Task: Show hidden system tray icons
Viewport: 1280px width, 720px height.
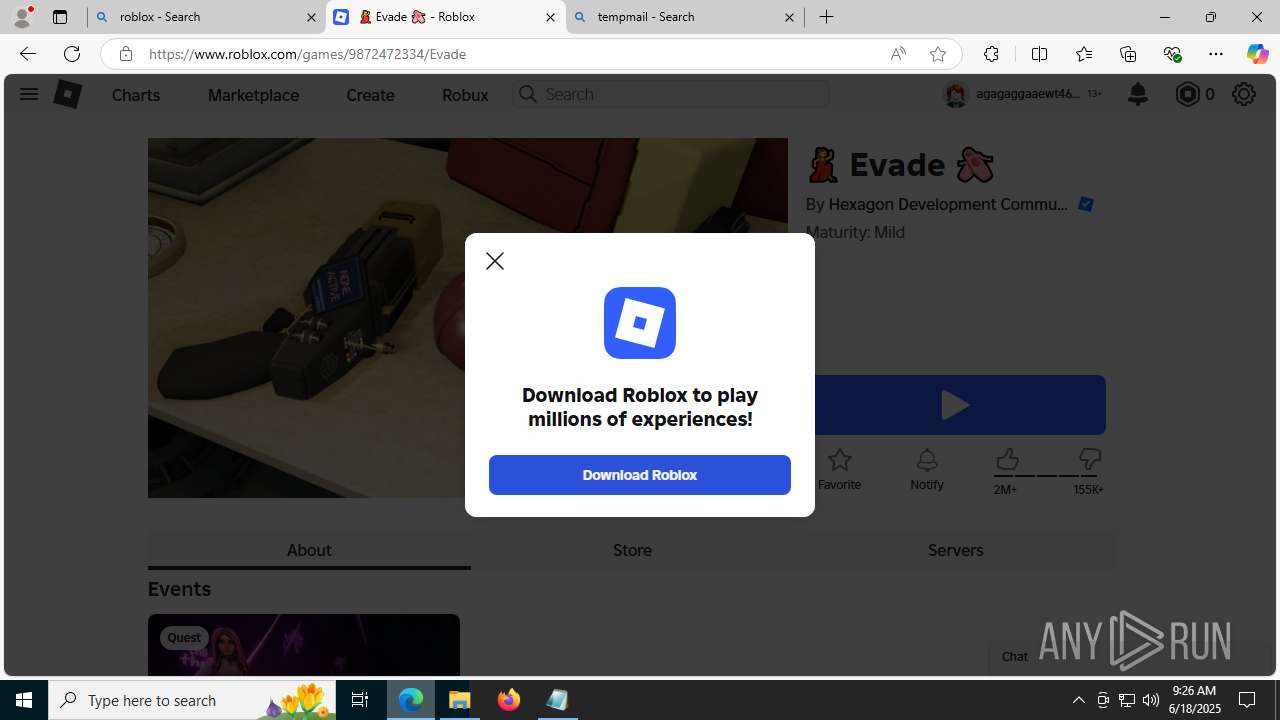Action: [1078, 700]
